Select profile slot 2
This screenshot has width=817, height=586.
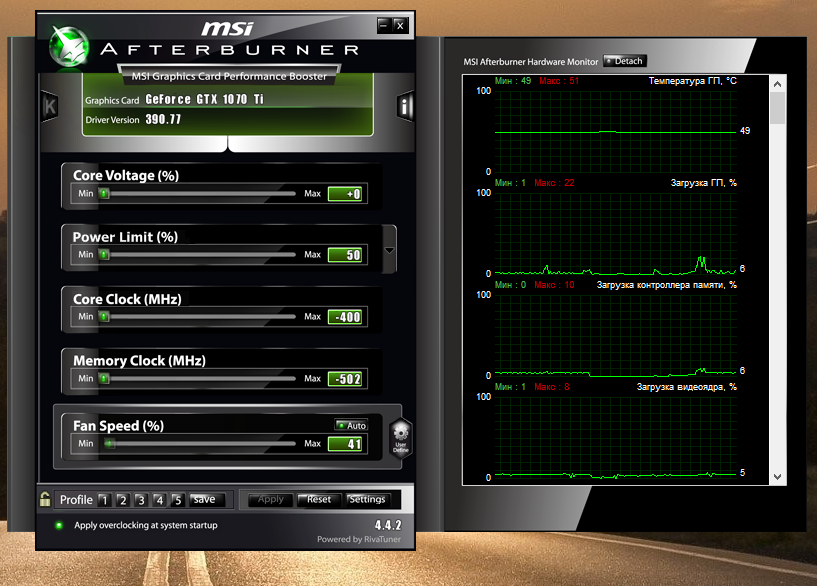[123, 500]
